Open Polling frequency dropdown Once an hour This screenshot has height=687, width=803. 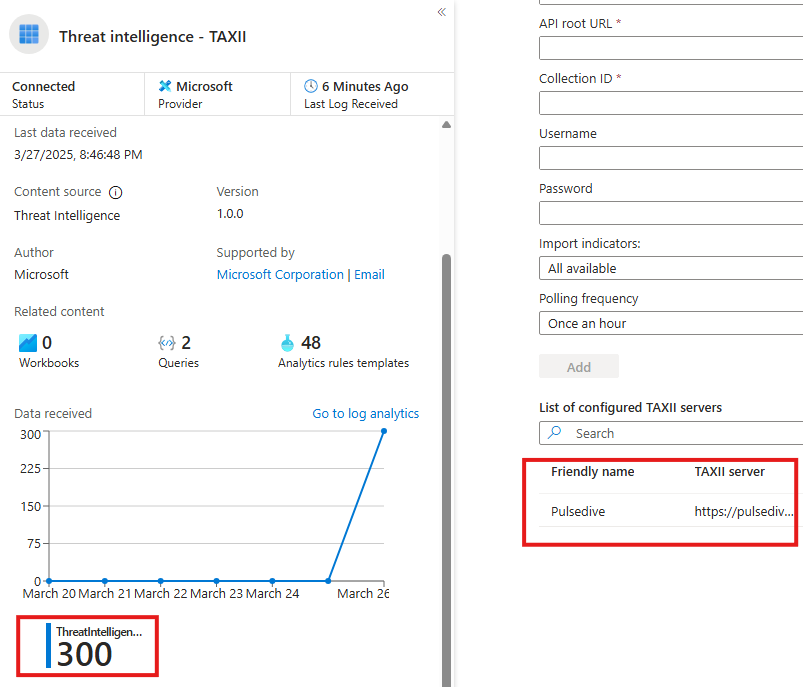click(671, 323)
